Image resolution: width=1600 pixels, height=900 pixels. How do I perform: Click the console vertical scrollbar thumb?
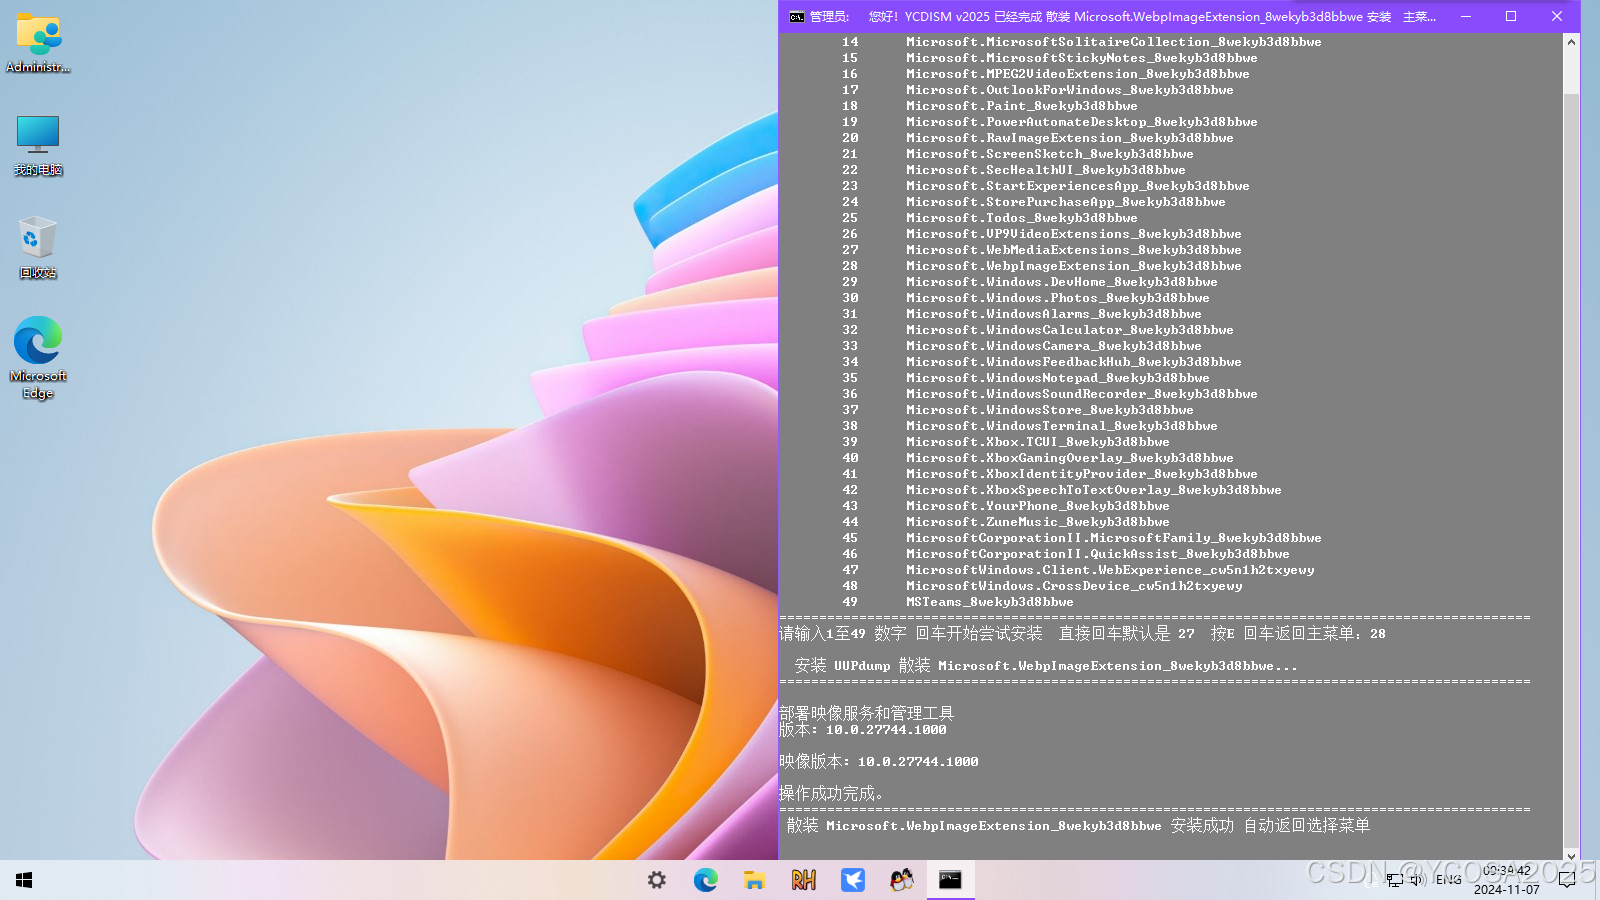pos(1571,470)
